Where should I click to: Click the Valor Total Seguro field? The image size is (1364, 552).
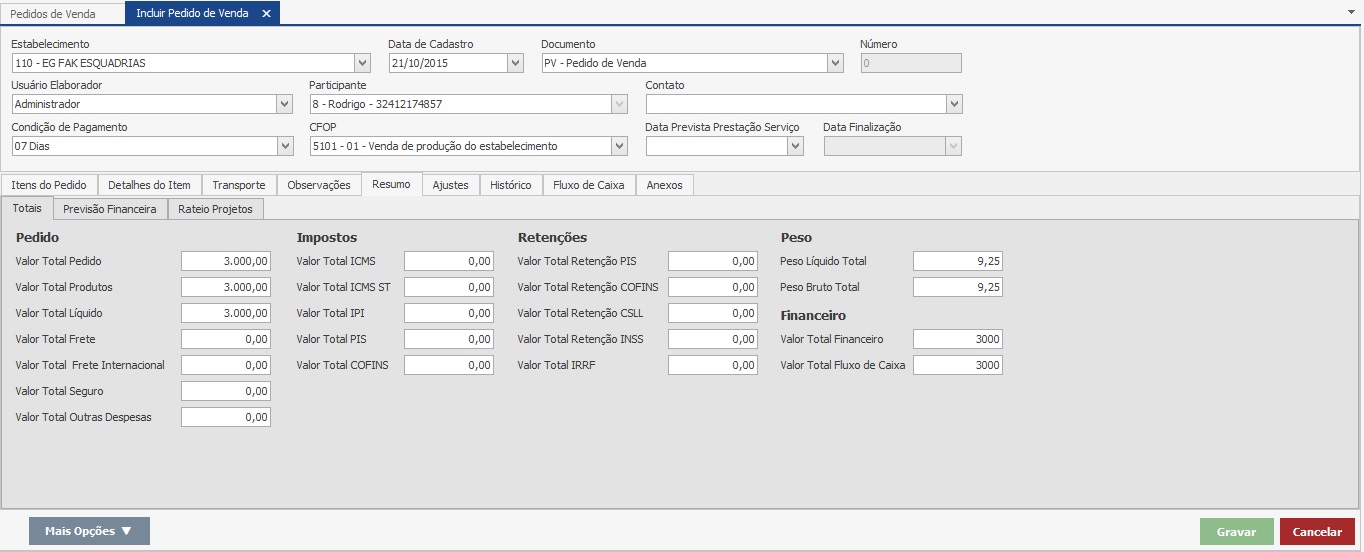tap(226, 391)
